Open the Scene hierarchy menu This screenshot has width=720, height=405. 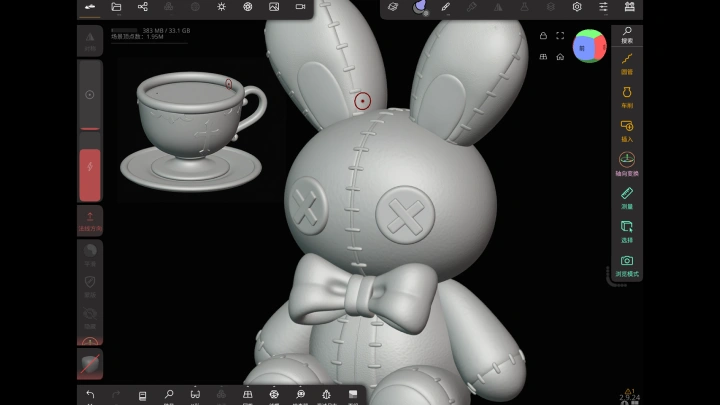(x=143, y=7)
